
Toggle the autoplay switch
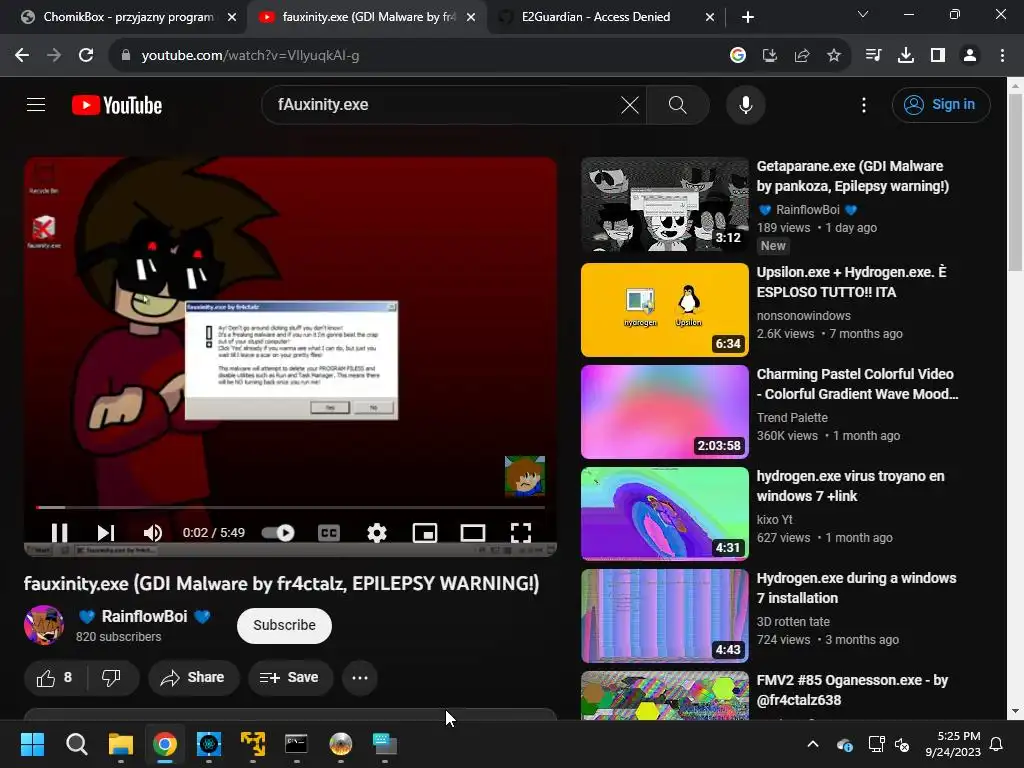[x=278, y=533]
